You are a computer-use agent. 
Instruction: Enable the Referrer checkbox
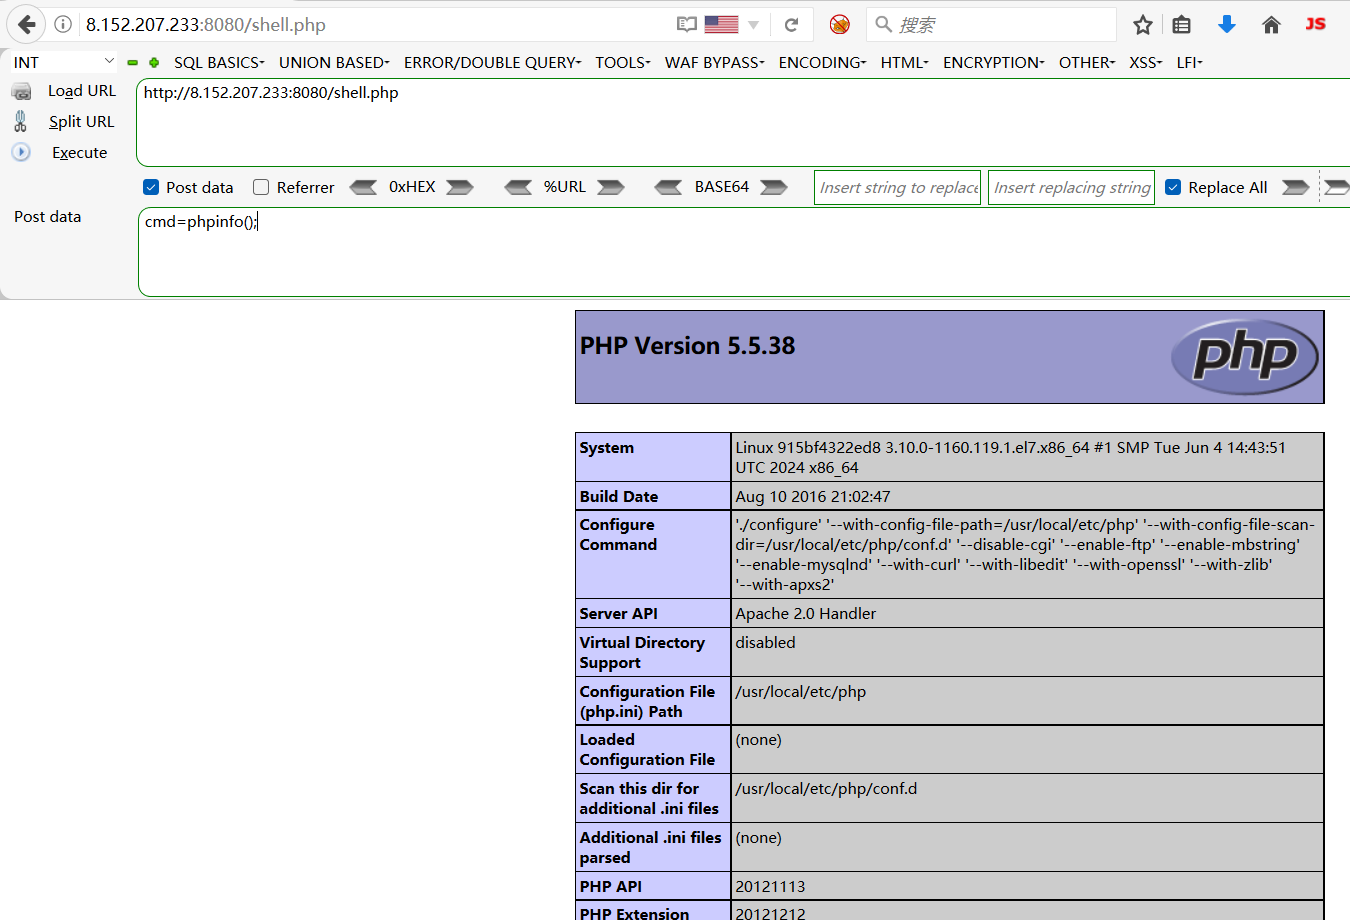tap(261, 187)
